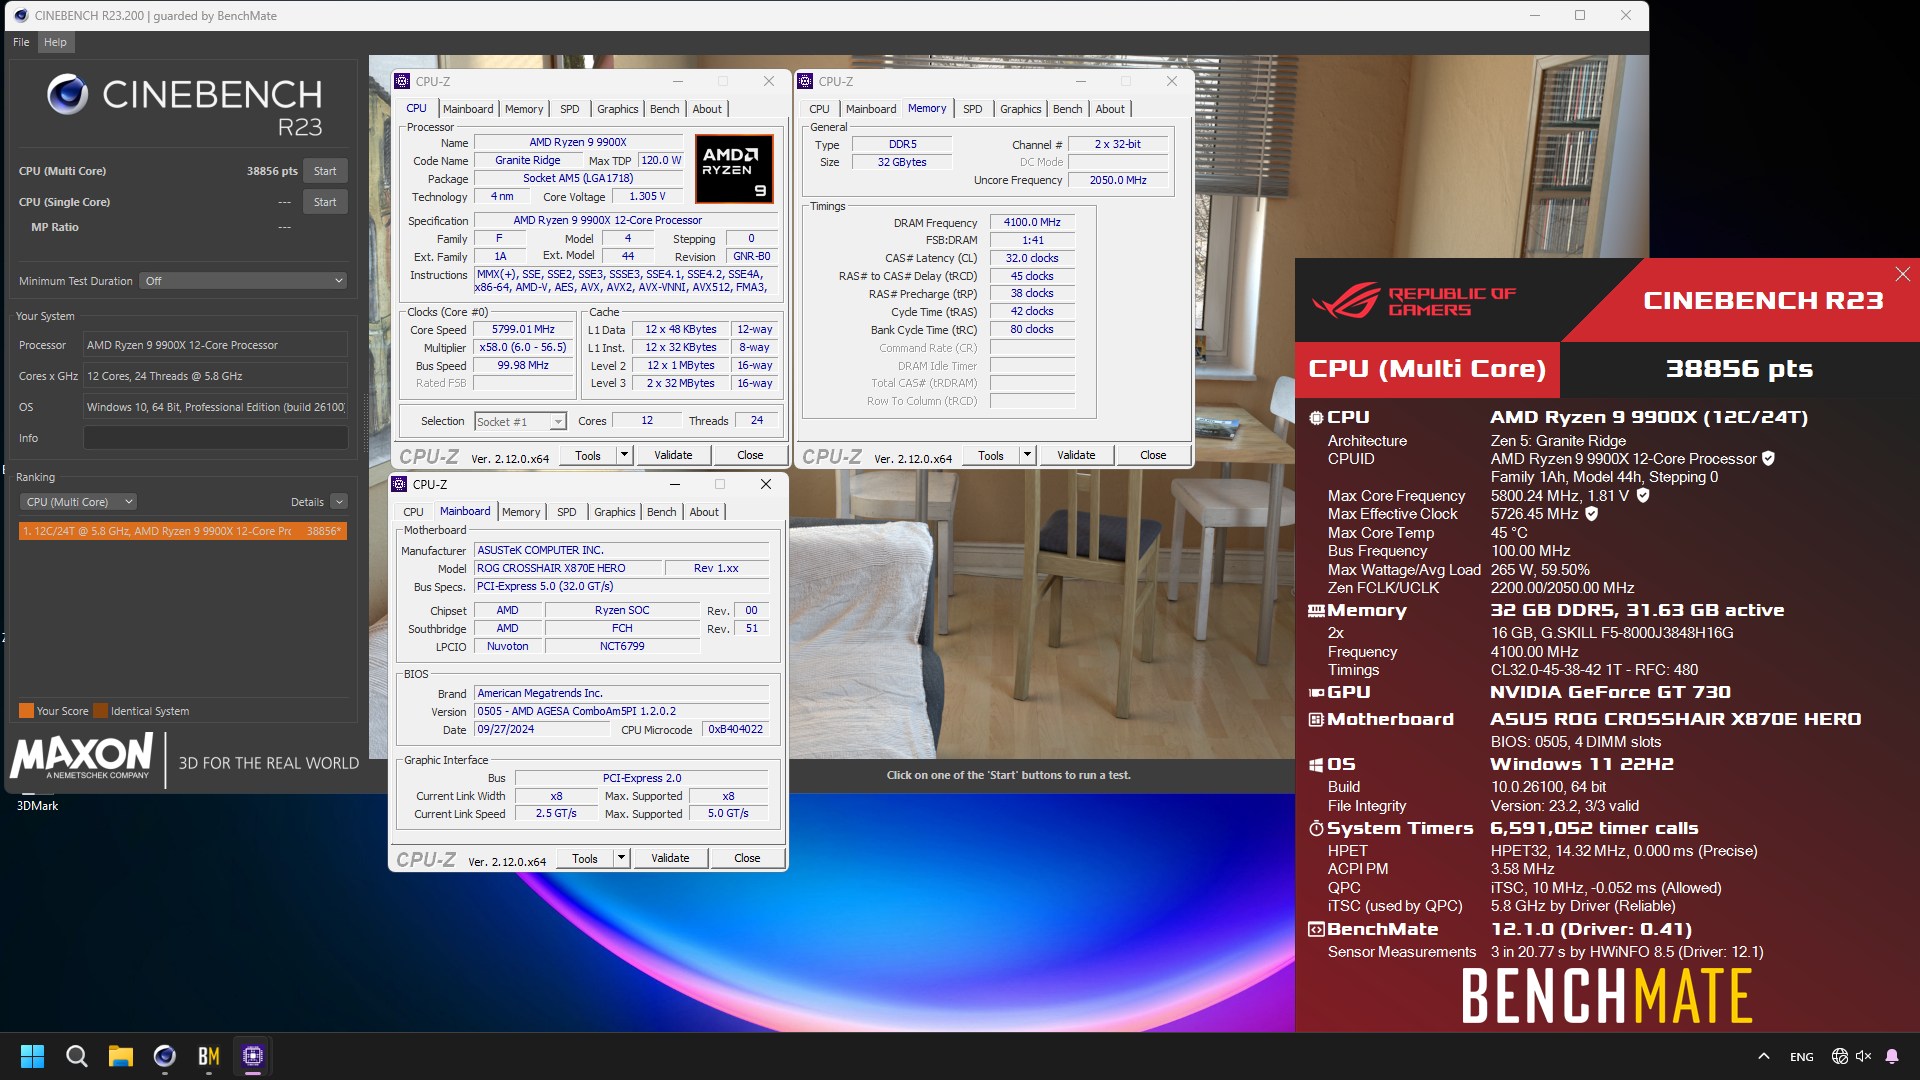Open File Explorer from taskbar
The image size is (1920, 1080).
(121, 1056)
